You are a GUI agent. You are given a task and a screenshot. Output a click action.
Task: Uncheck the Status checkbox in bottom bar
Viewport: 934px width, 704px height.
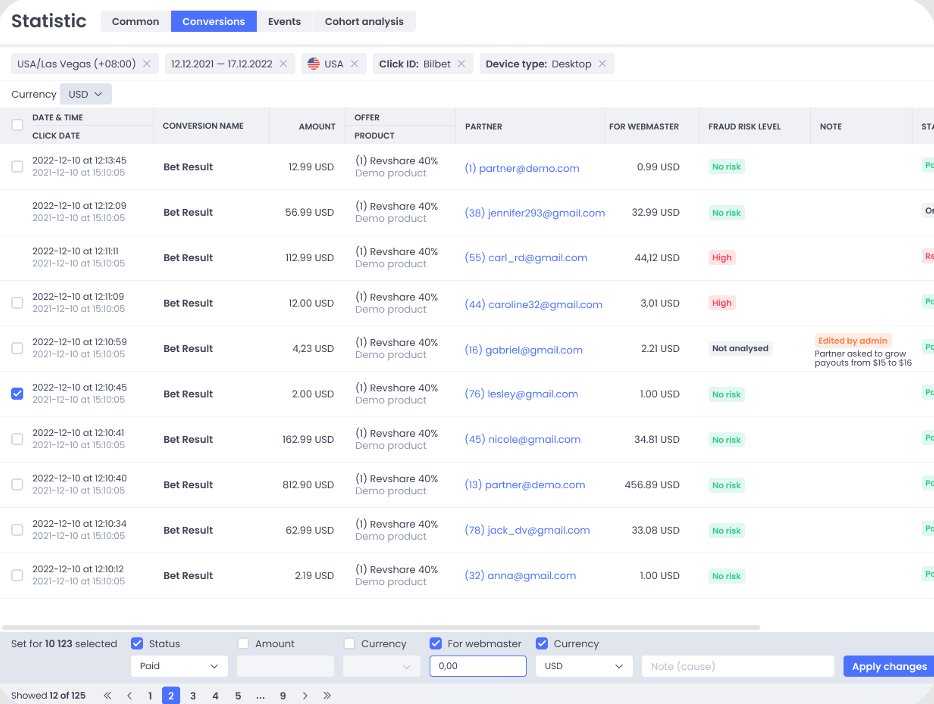(137, 643)
